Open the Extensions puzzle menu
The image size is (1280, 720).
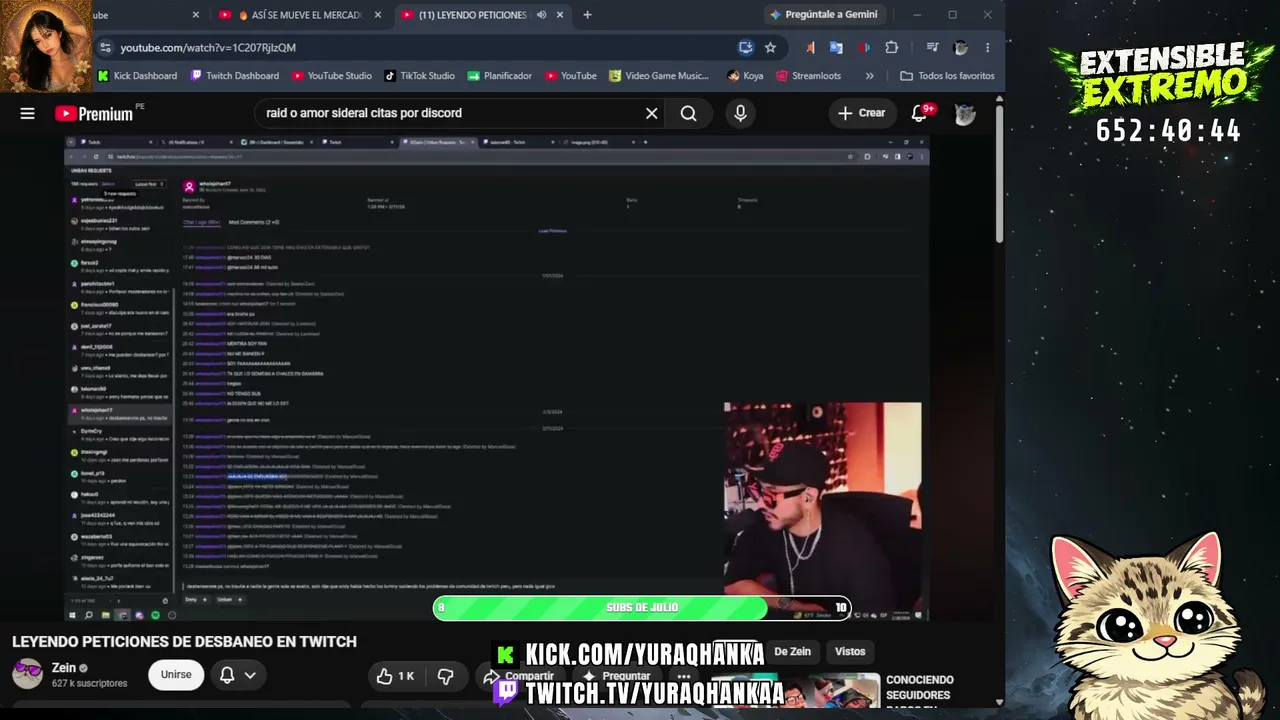coord(892,47)
